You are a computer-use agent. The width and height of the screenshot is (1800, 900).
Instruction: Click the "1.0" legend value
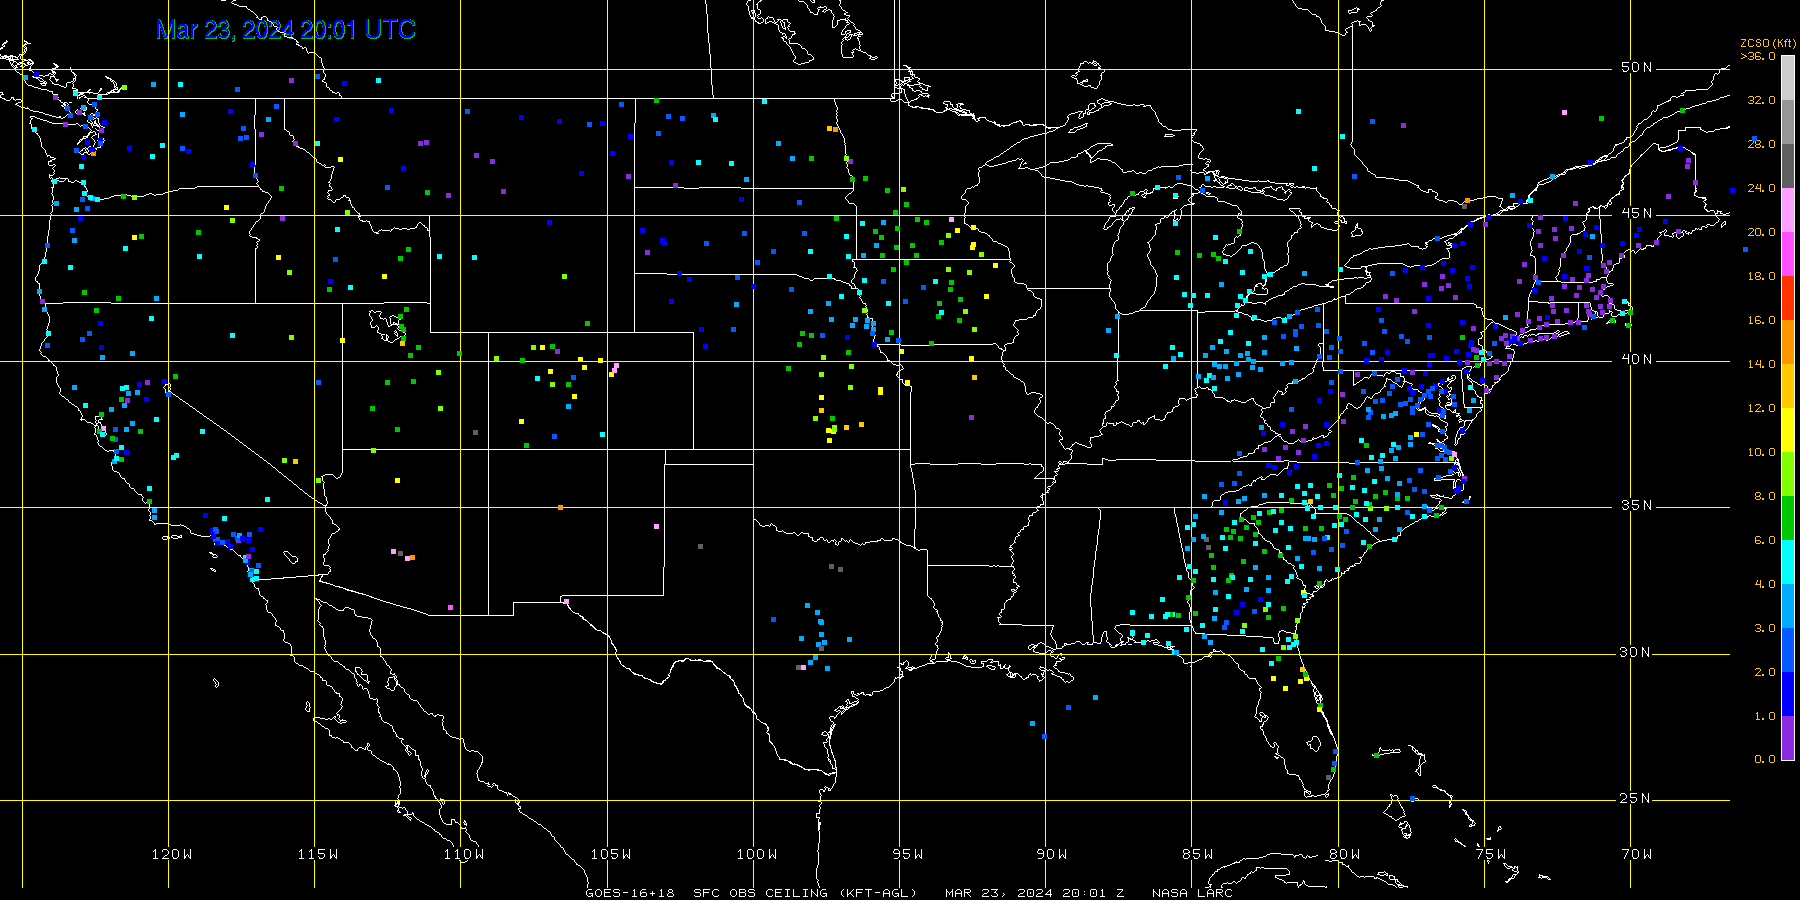pyautogui.click(x=1765, y=716)
